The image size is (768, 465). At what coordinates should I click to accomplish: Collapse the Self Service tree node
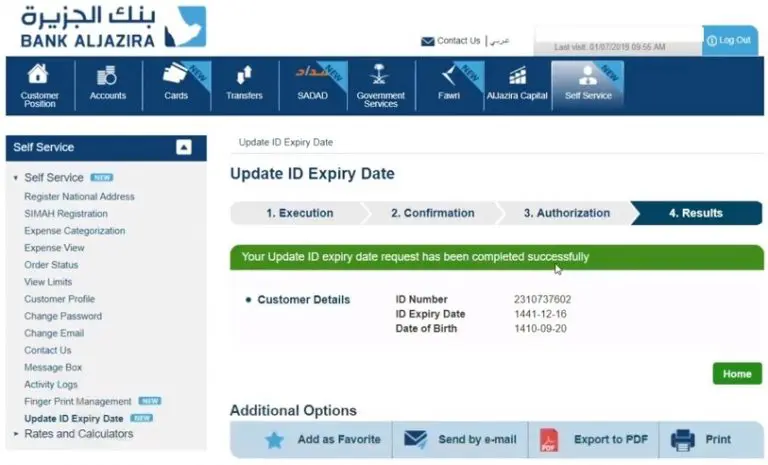point(16,178)
